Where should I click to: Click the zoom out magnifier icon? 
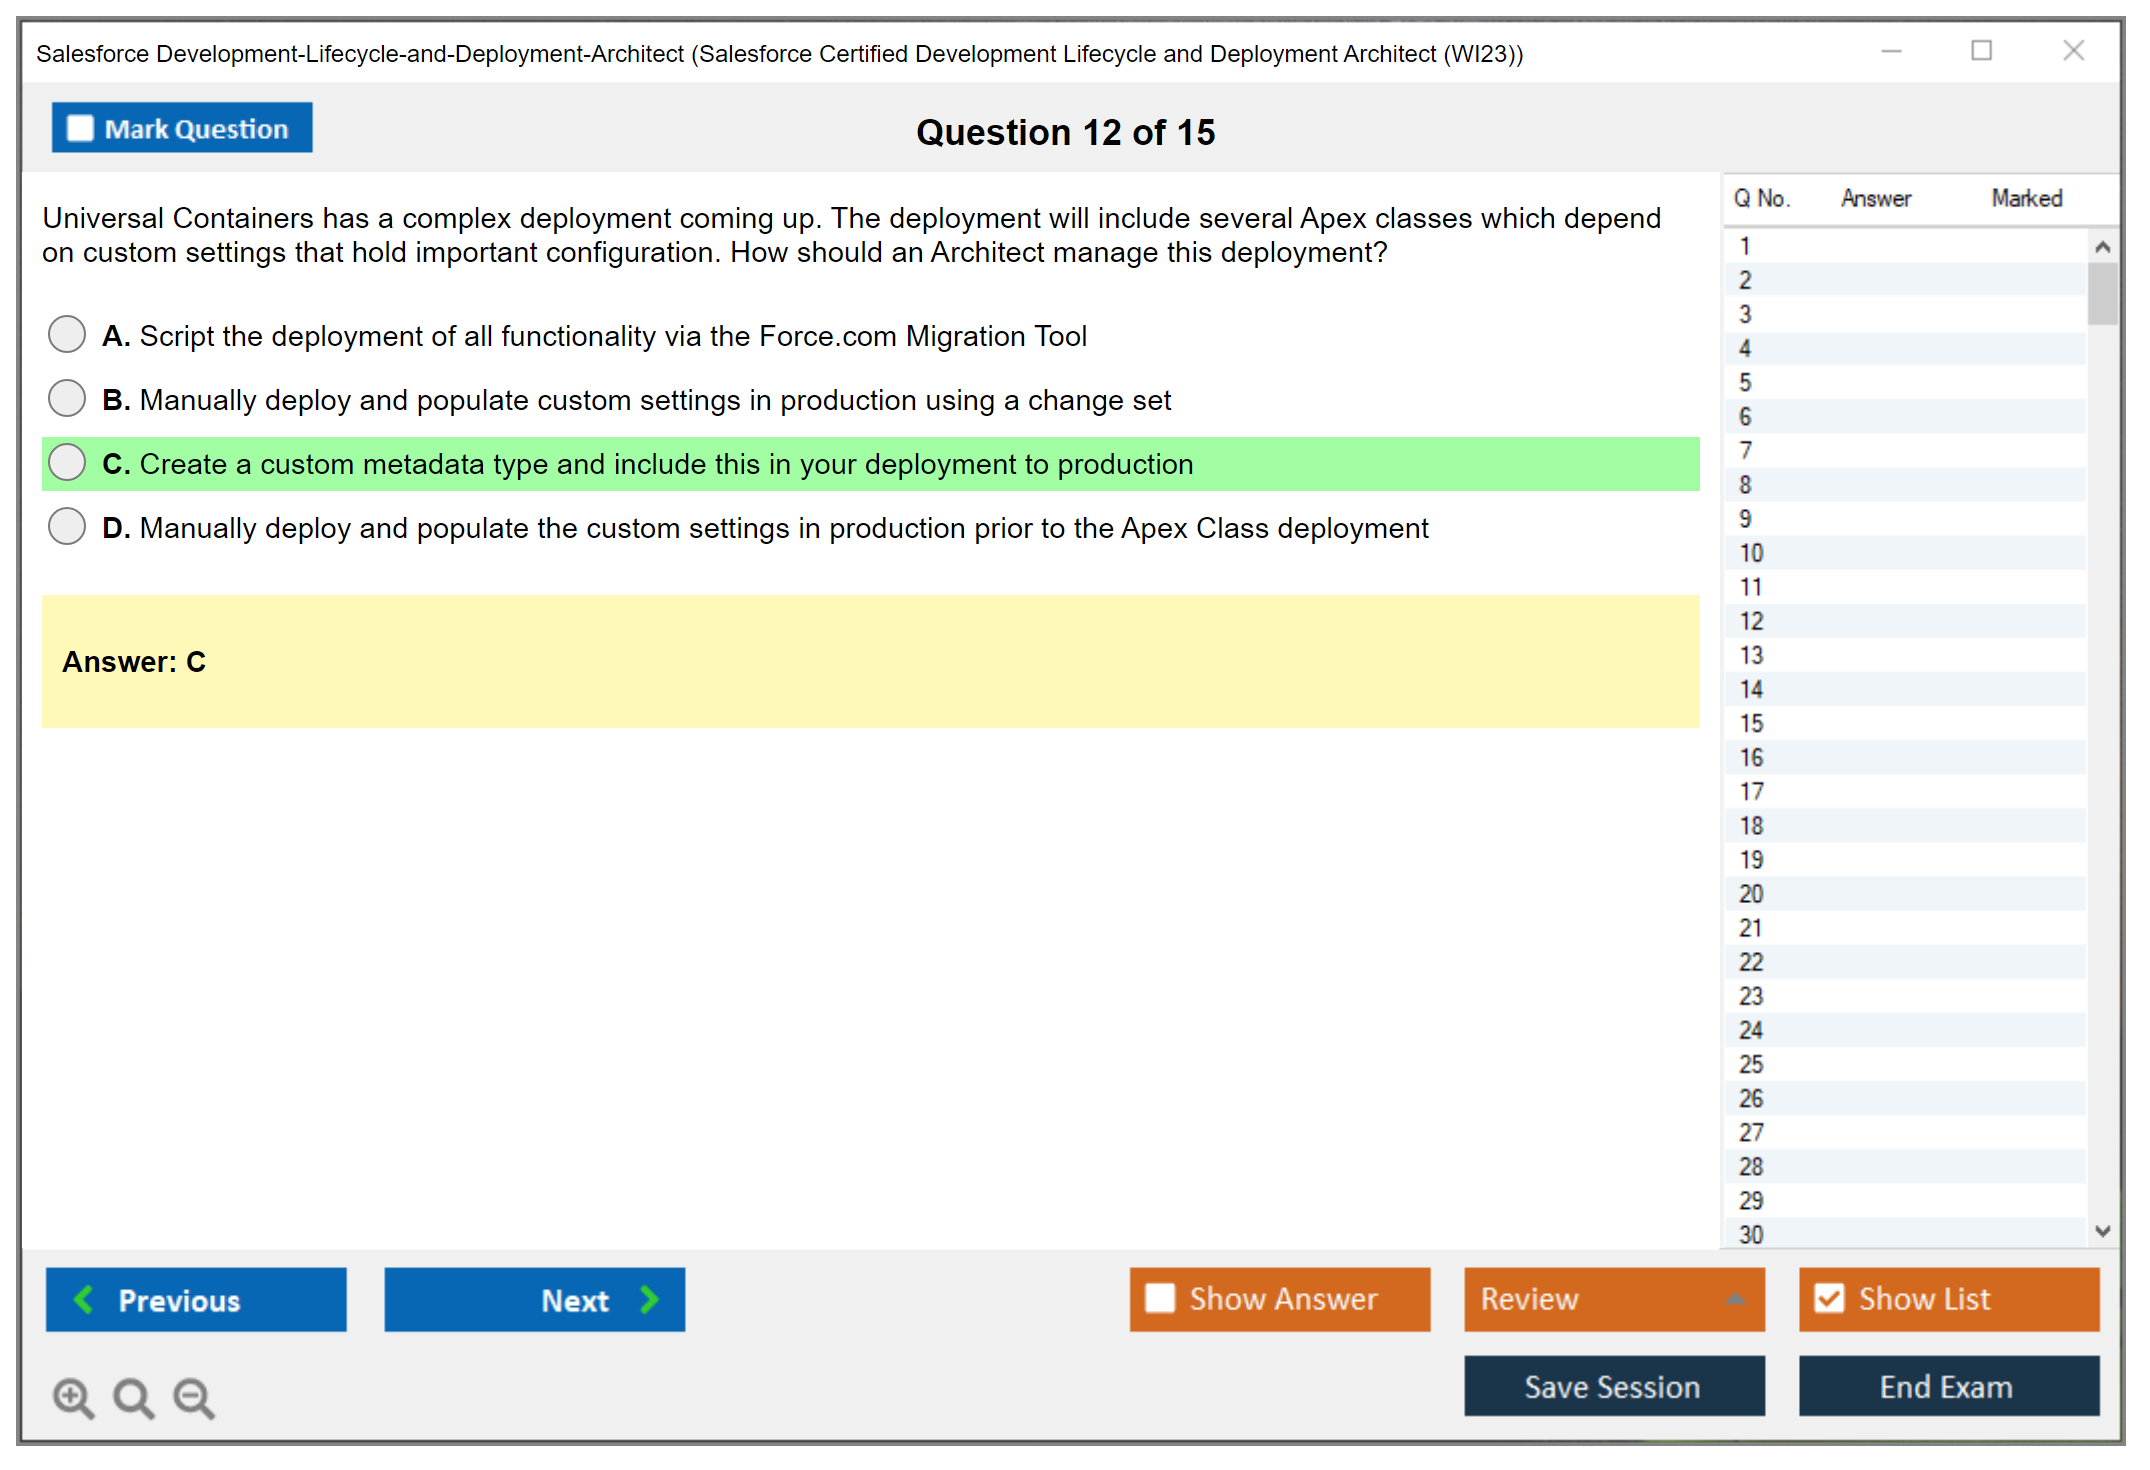point(194,1397)
